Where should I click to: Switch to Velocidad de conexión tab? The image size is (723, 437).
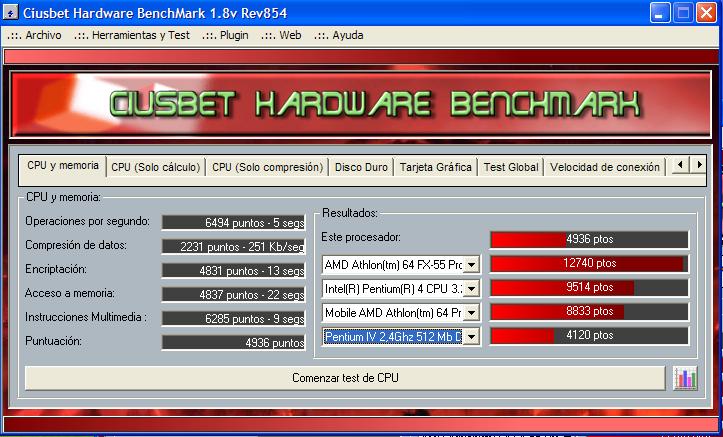coord(604,167)
